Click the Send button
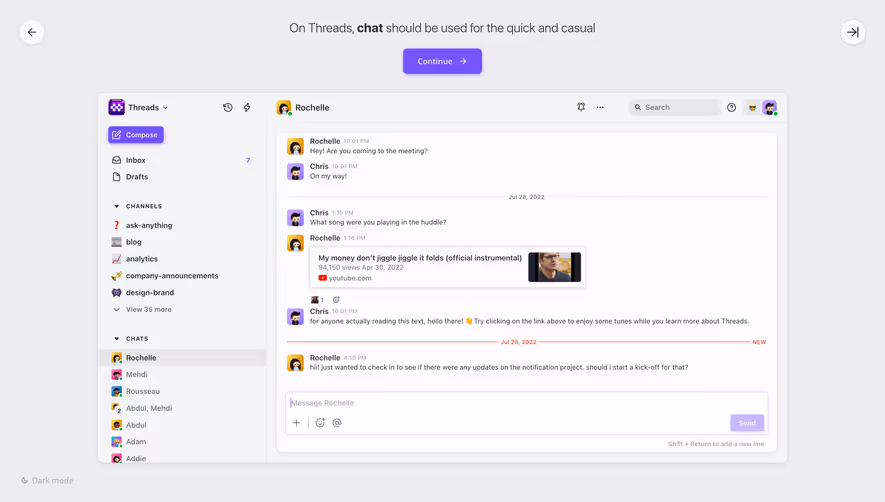This screenshot has width=885, height=502. [747, 423]
